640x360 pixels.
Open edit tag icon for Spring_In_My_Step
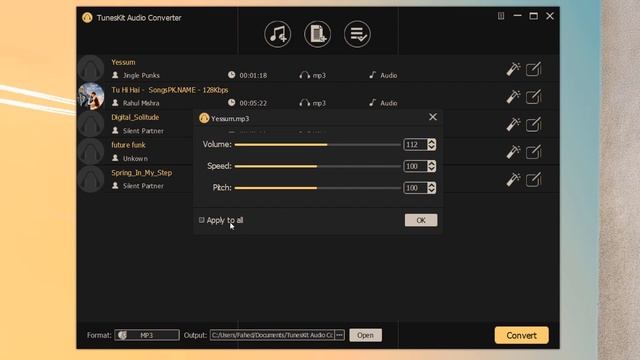(533, 180)
